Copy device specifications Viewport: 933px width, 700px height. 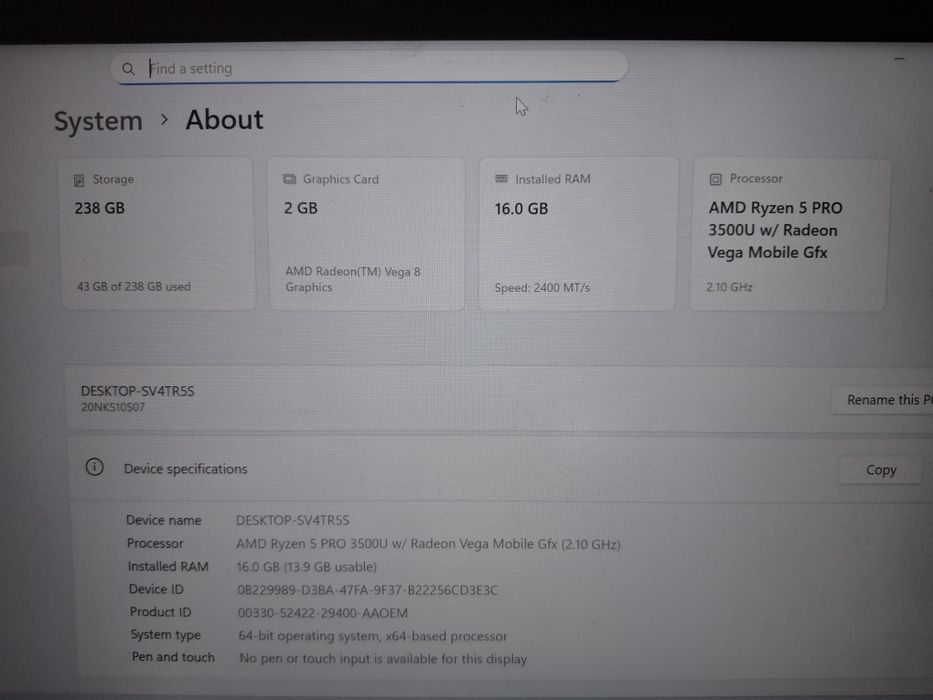[x=881, y=470]
